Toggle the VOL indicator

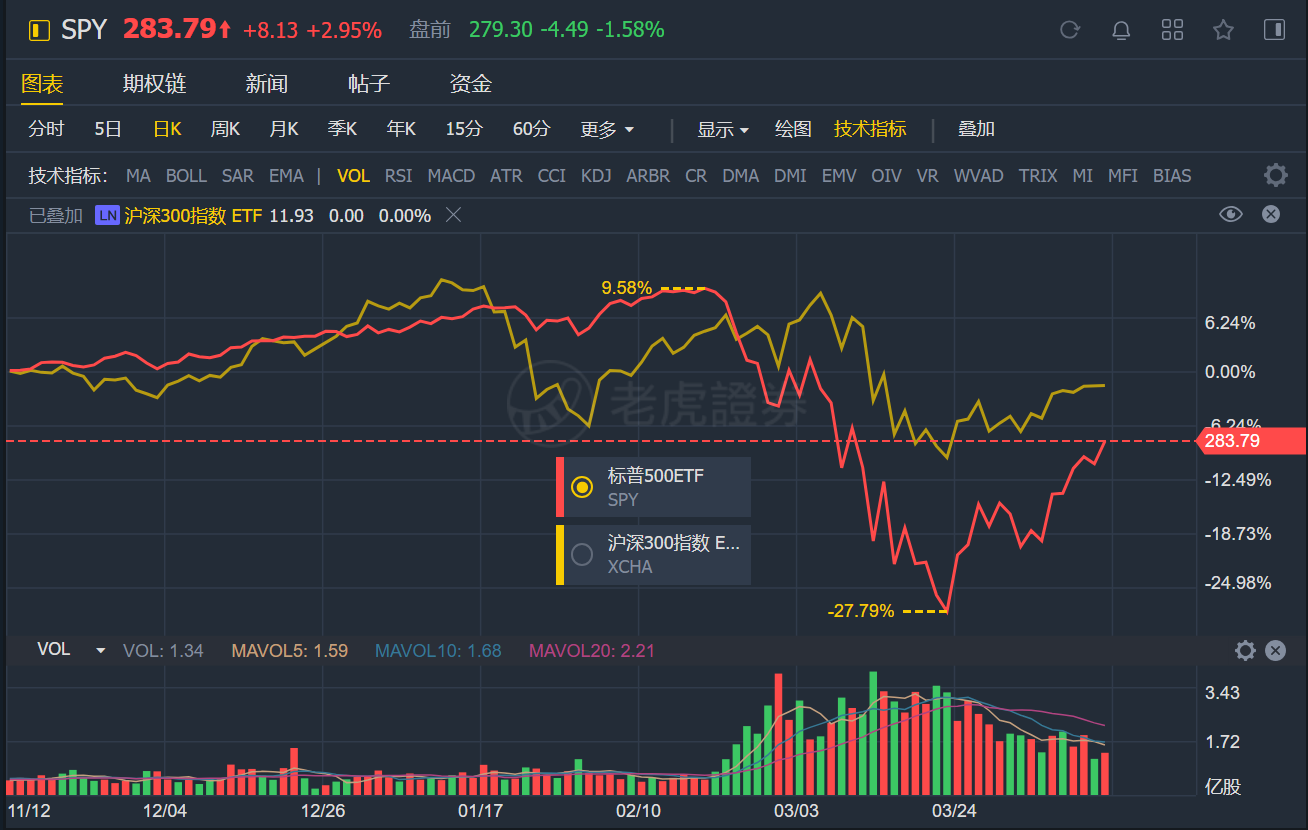353,176
